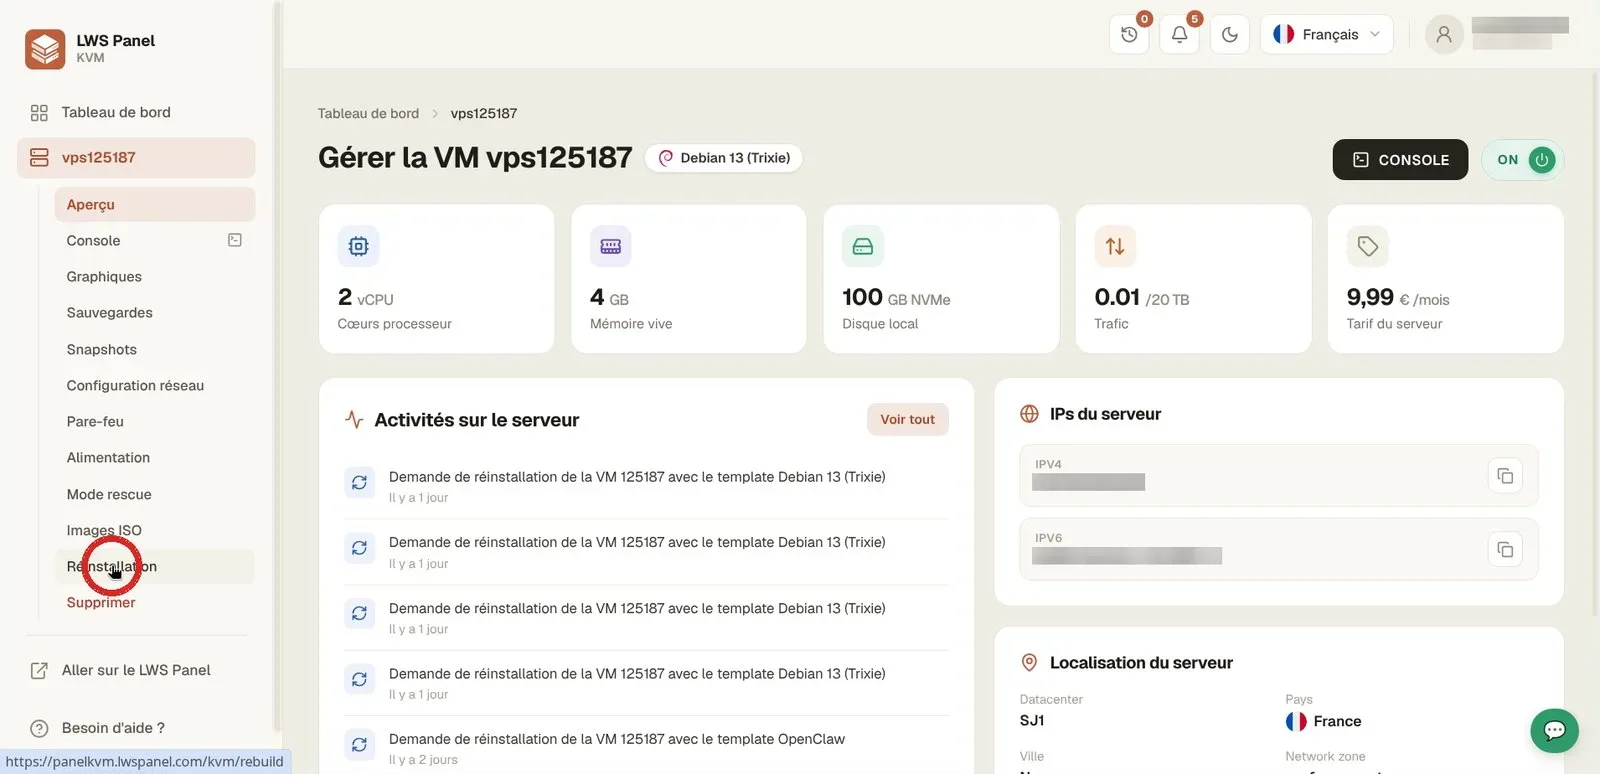Open the history clock icon in header
This screenshot has height=774, width=1600.
click(1129, 35)
